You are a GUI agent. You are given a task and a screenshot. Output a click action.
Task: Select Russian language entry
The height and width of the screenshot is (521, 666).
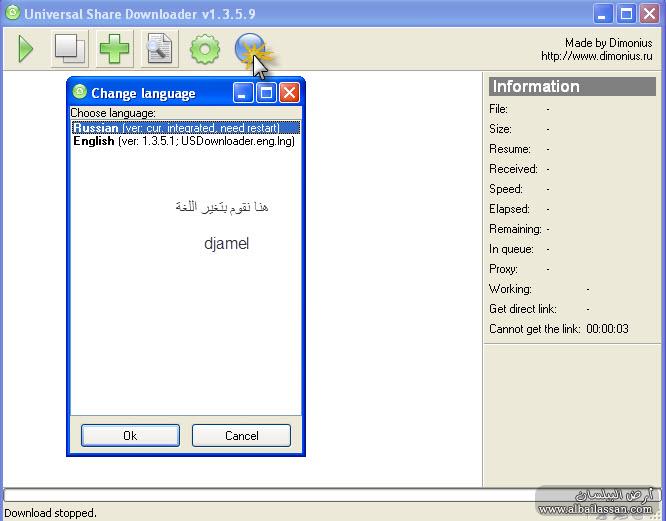pos(186,128)
